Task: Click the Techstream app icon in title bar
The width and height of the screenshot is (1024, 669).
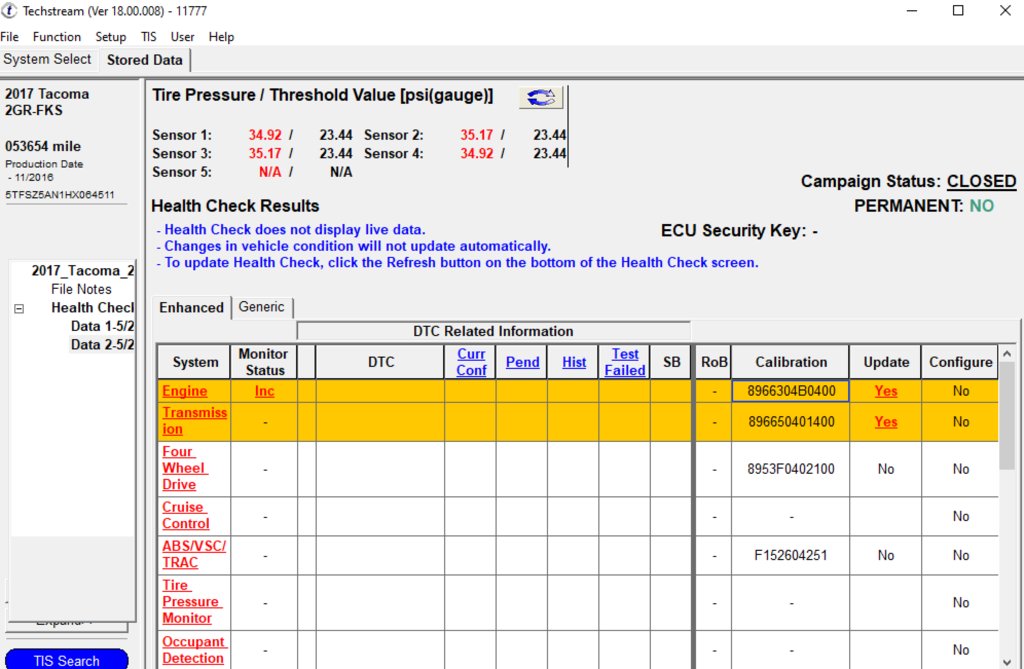Action: pos(9,10)
